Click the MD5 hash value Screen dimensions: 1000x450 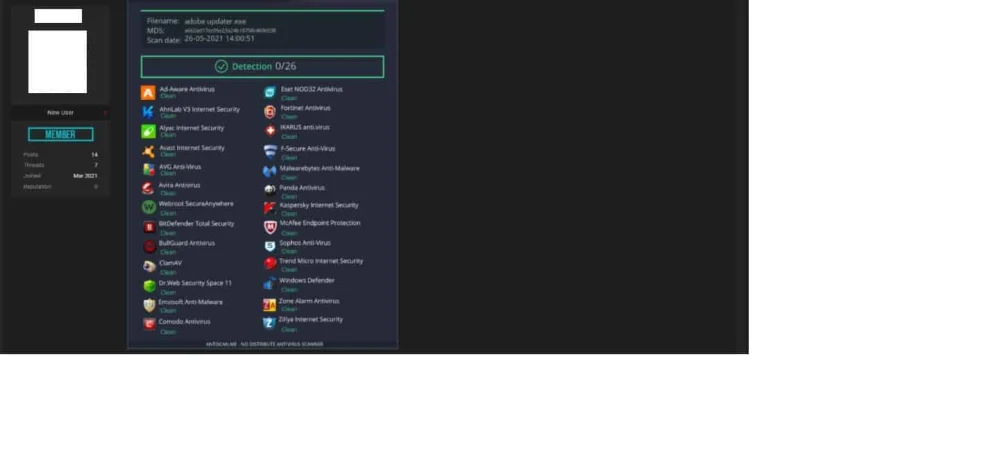[230, 31]
